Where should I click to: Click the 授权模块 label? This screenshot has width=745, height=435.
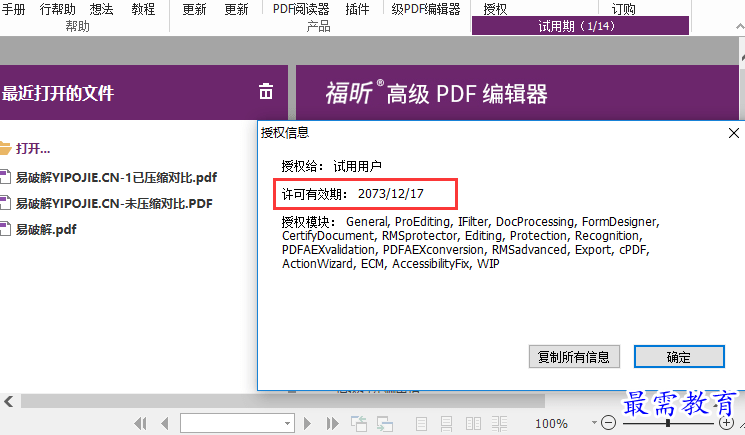click(x=308, y=222)
